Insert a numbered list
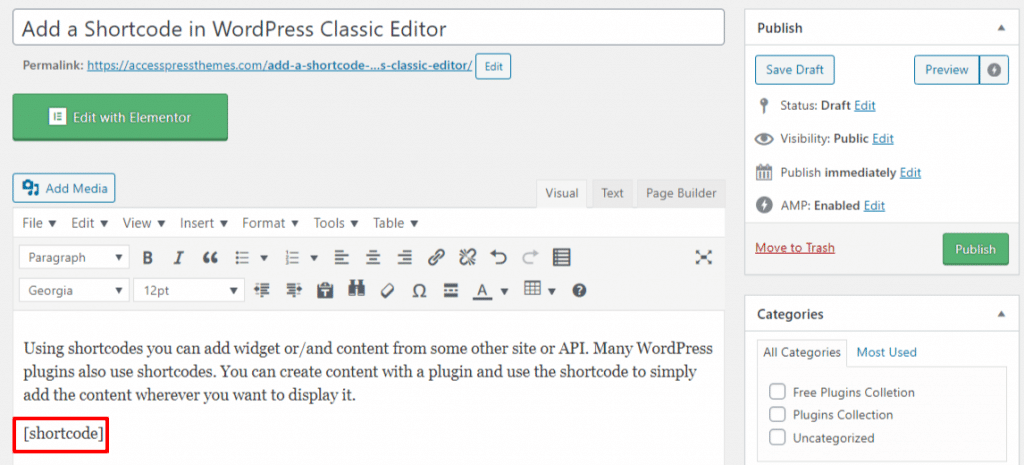The width and height of the screenshot is (1024, 465). (292, 257)
